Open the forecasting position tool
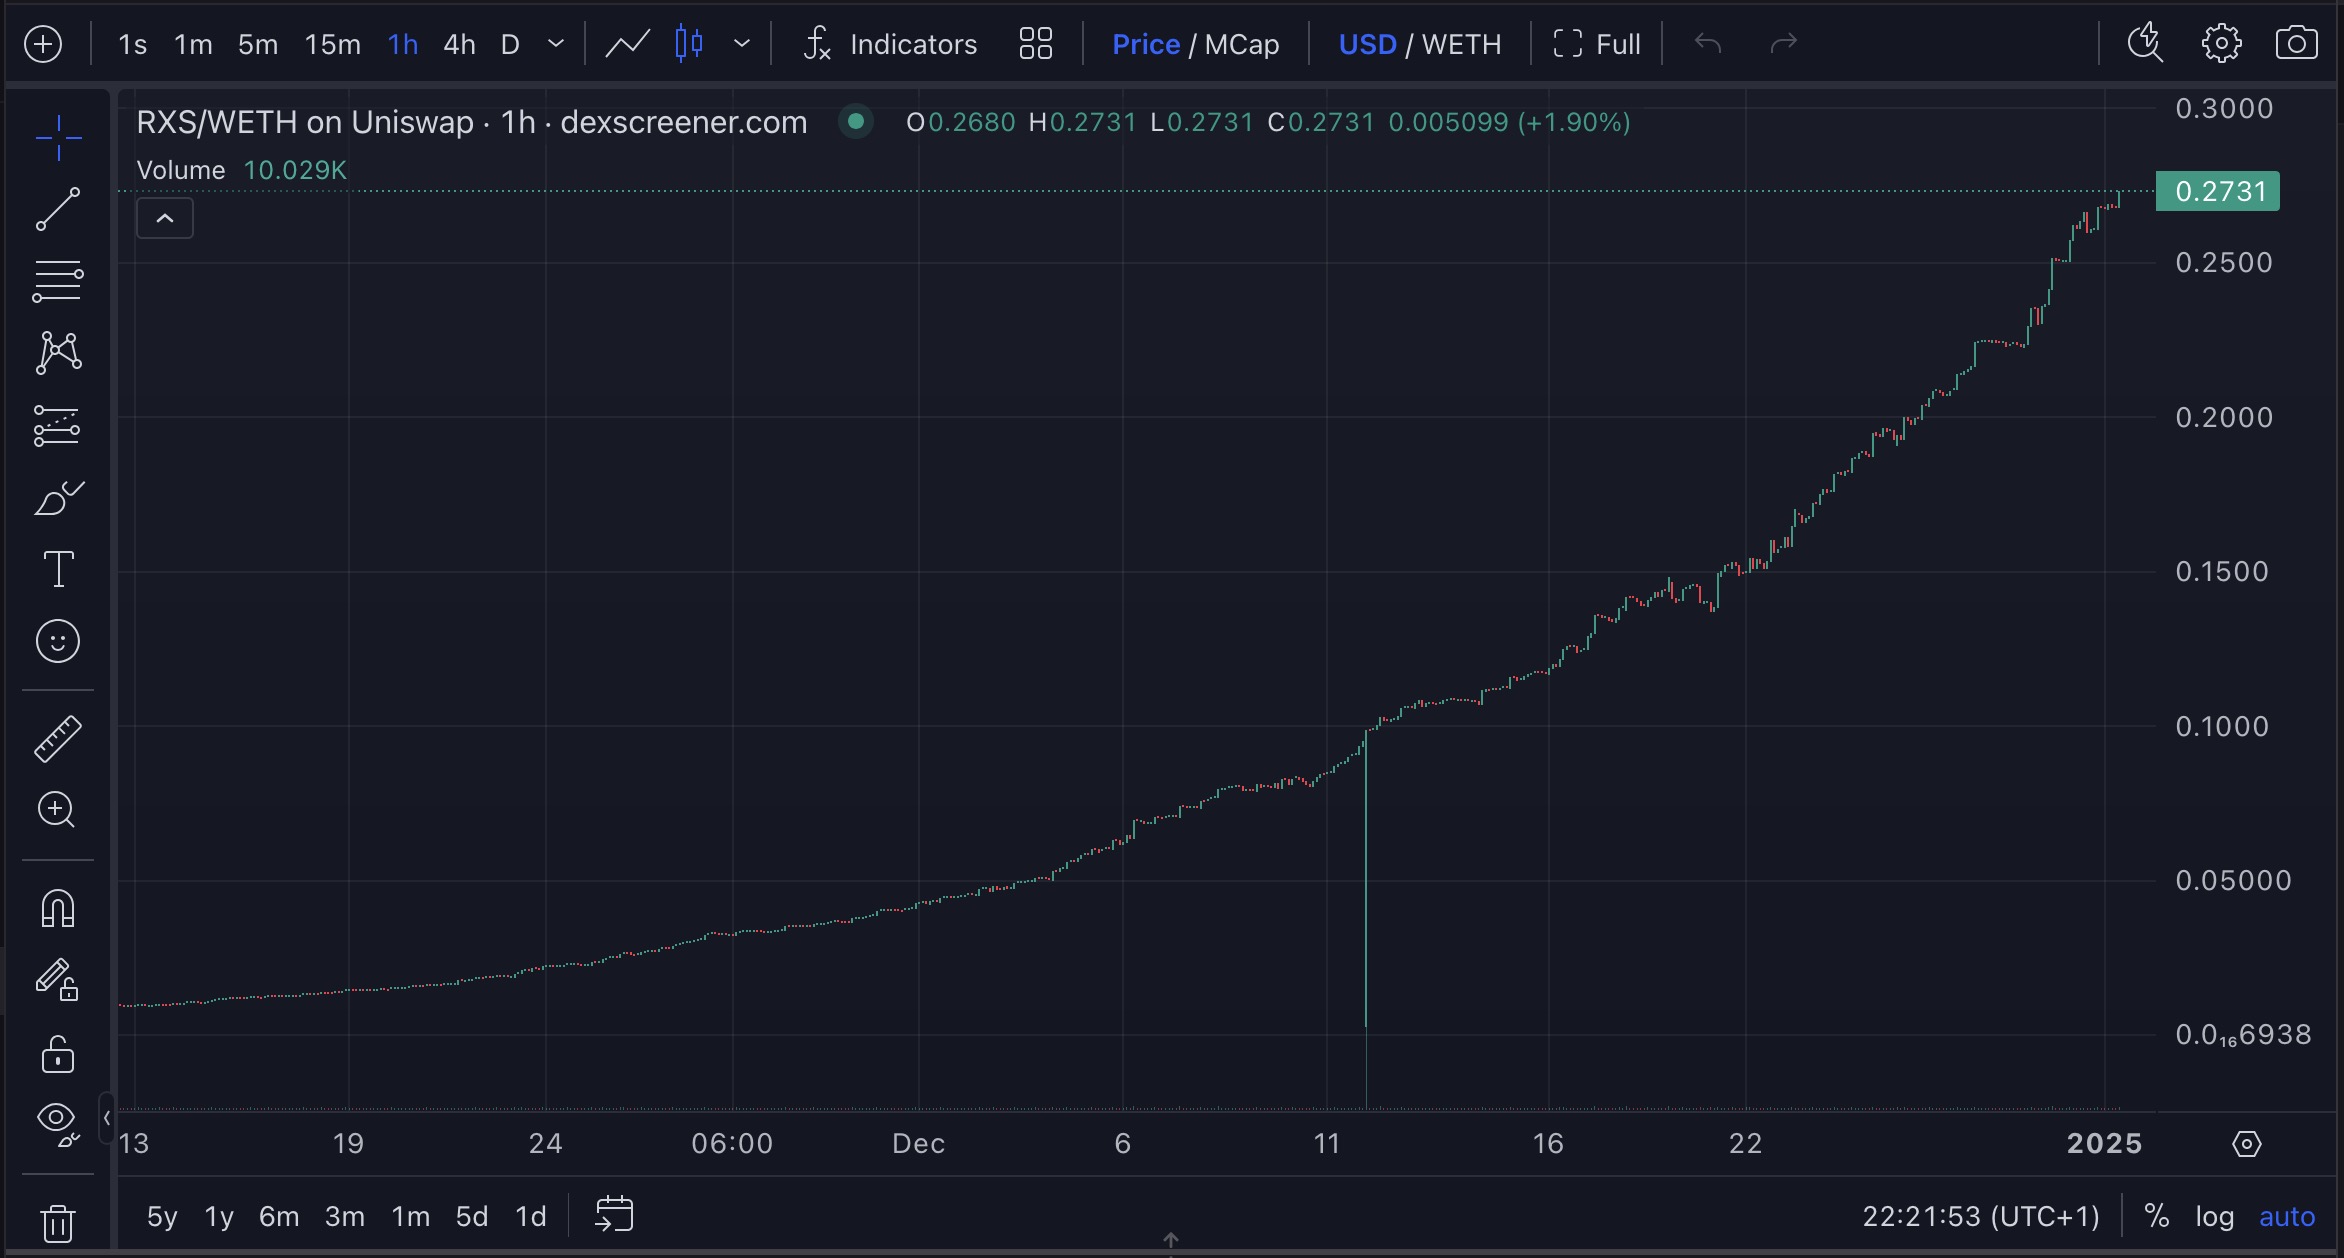This screenshot has width=2344, height=1258. [58, 425]
